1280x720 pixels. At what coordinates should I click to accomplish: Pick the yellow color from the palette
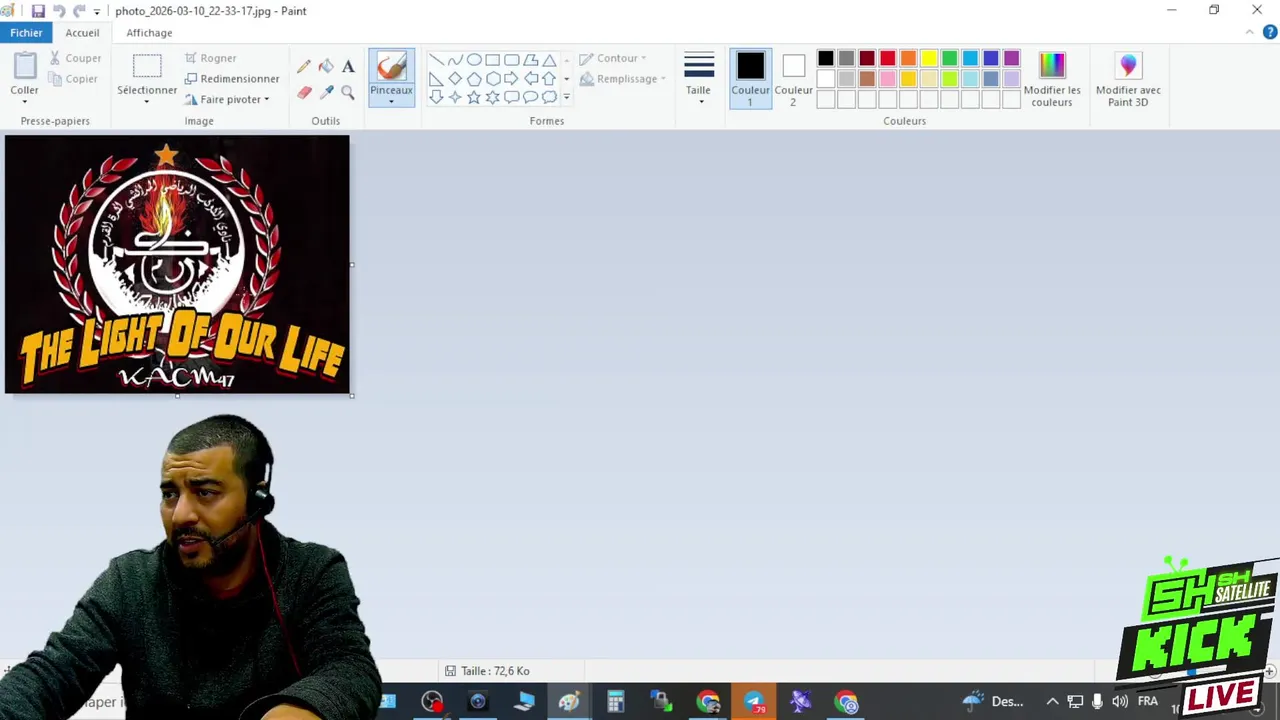point(929,59)
